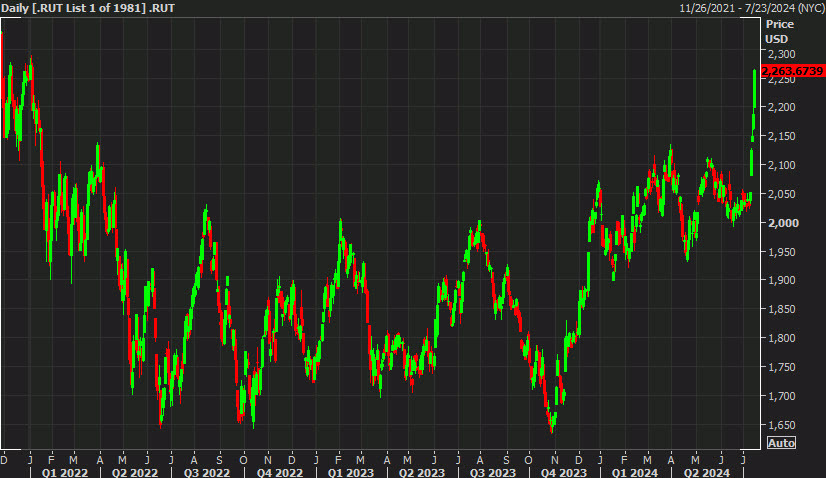The width and height of the screenshot is (826, 478).
Task: Click the 'Q2 2022' quarter label
Action: click(135, 472)
